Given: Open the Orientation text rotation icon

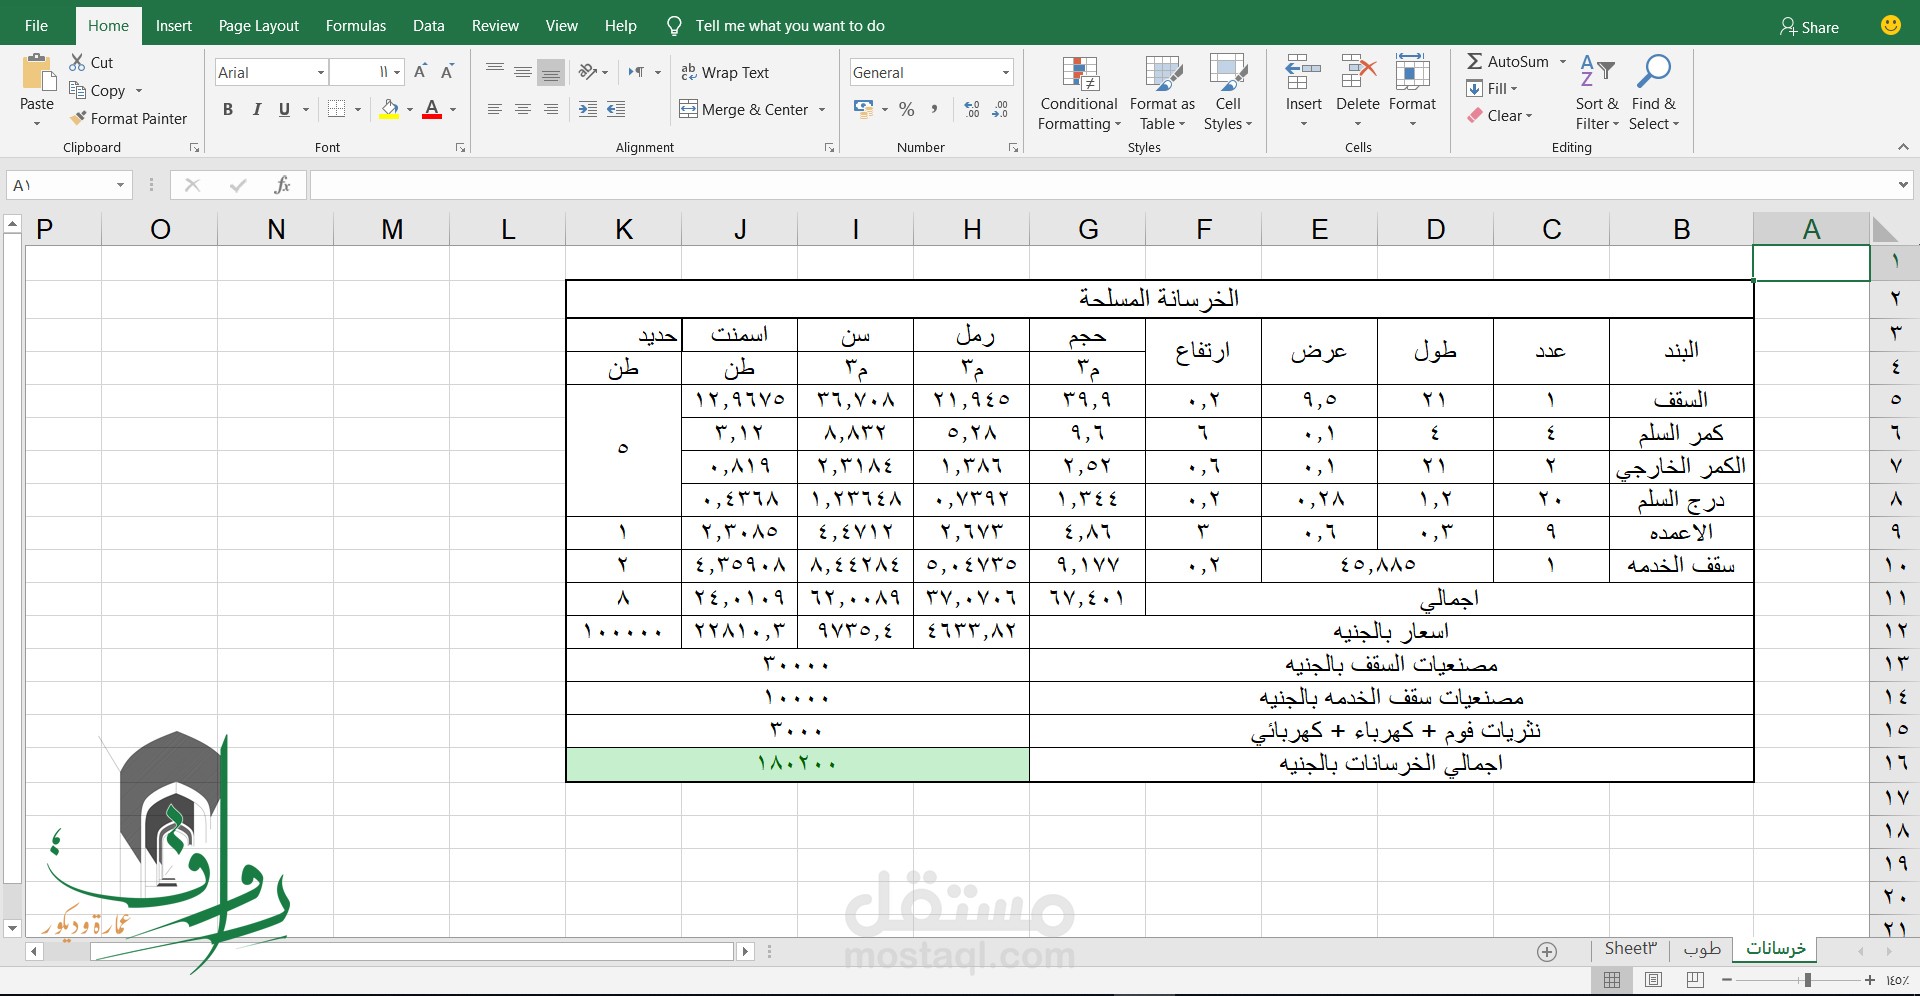Looking at the screenshot, I should point(588,72).
